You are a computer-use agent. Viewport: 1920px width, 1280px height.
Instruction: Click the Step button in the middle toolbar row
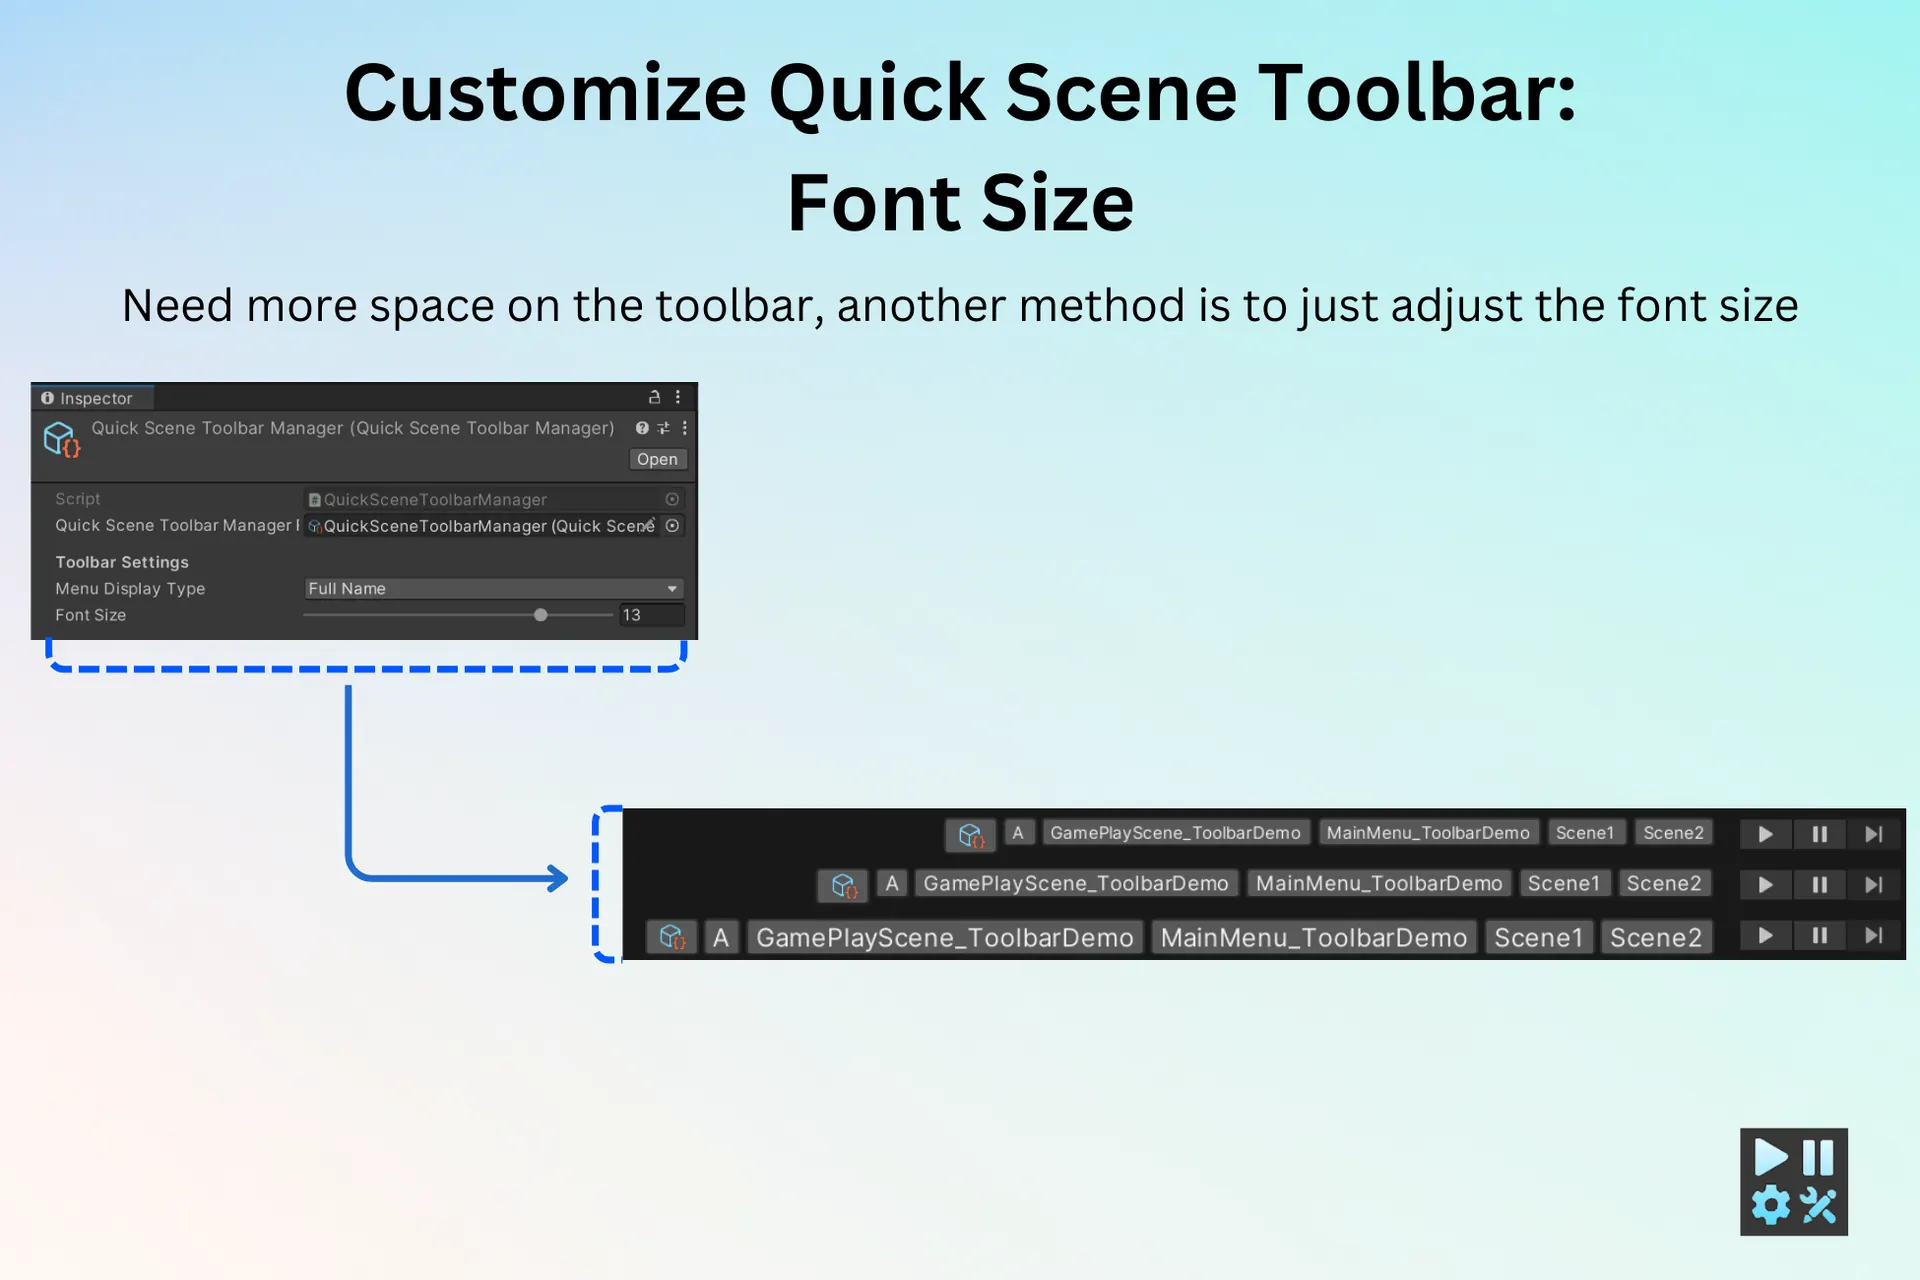[x=1874, y=885]
